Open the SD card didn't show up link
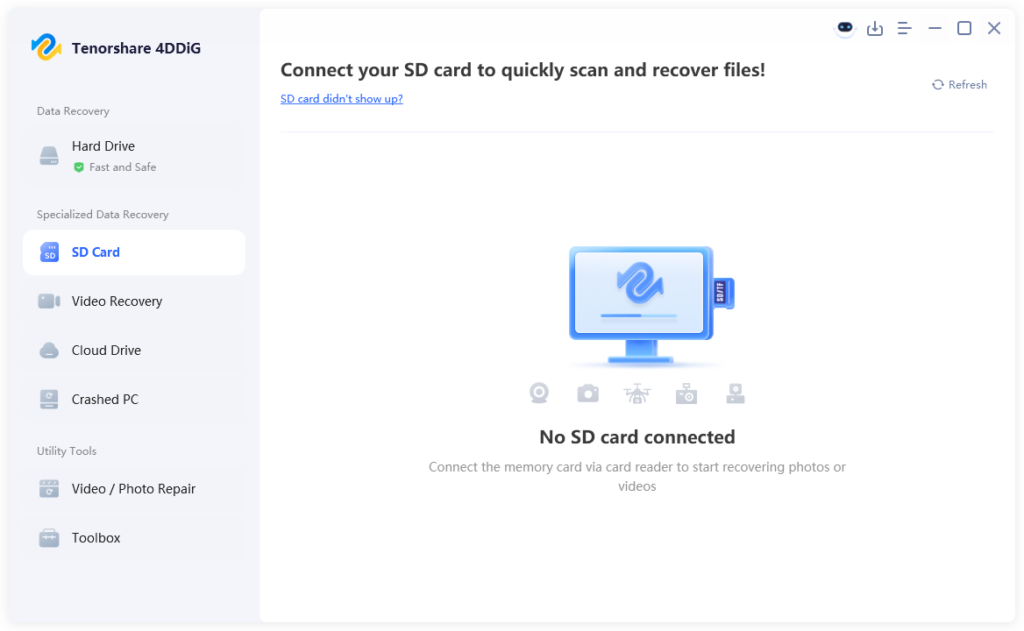The height and width of the screenshot is (631, 1024). pos(341,98)
